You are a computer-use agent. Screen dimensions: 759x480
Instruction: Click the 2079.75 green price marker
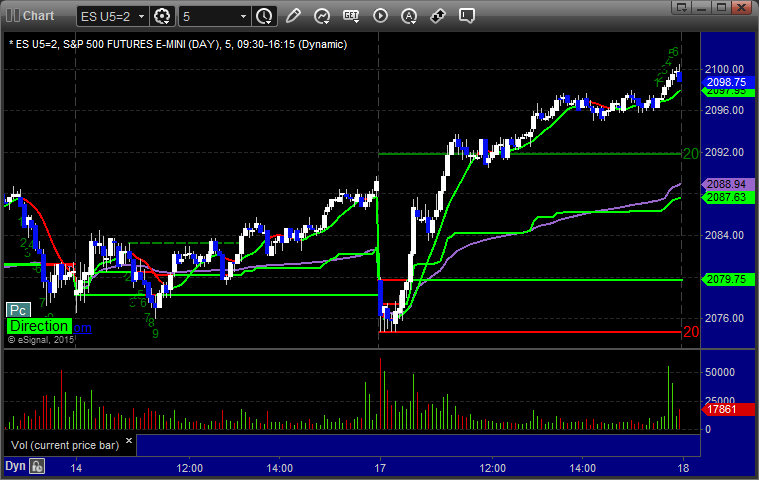tap(728, 279)
